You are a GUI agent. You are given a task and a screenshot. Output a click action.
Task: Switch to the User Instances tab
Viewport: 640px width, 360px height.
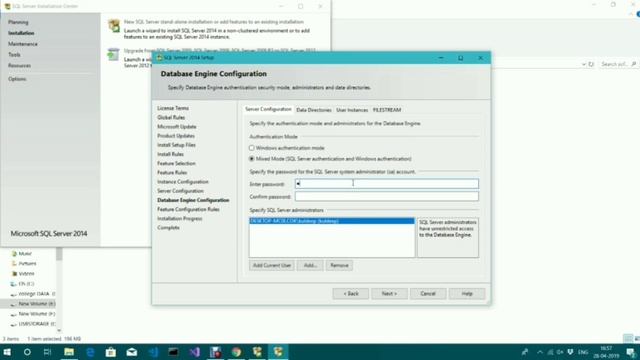(352, 110)
